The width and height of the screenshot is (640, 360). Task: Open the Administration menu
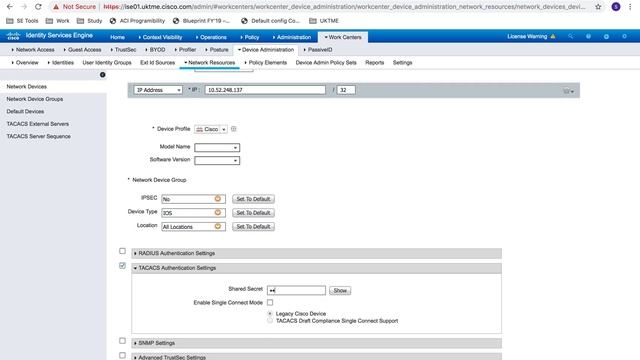(291, 37)
